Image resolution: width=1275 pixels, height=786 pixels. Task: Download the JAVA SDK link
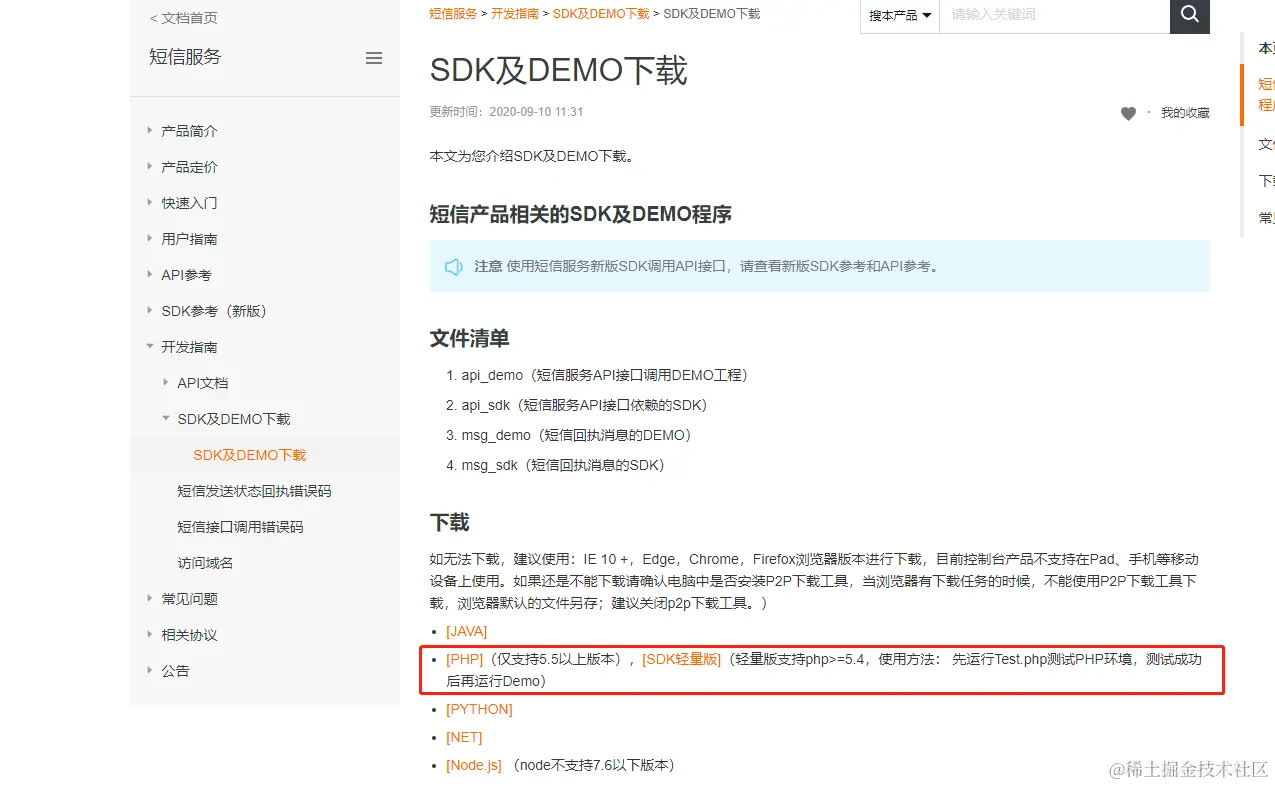pyautogui.click(x=466, y=630)
